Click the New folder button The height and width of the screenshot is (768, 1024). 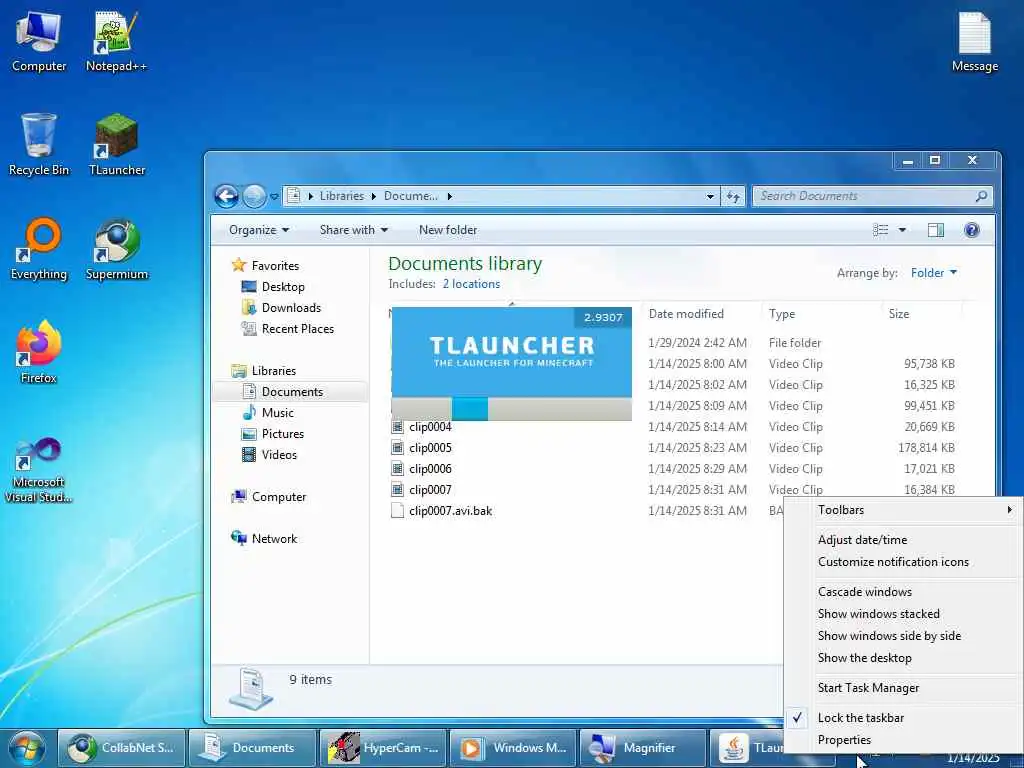point(448,230)
